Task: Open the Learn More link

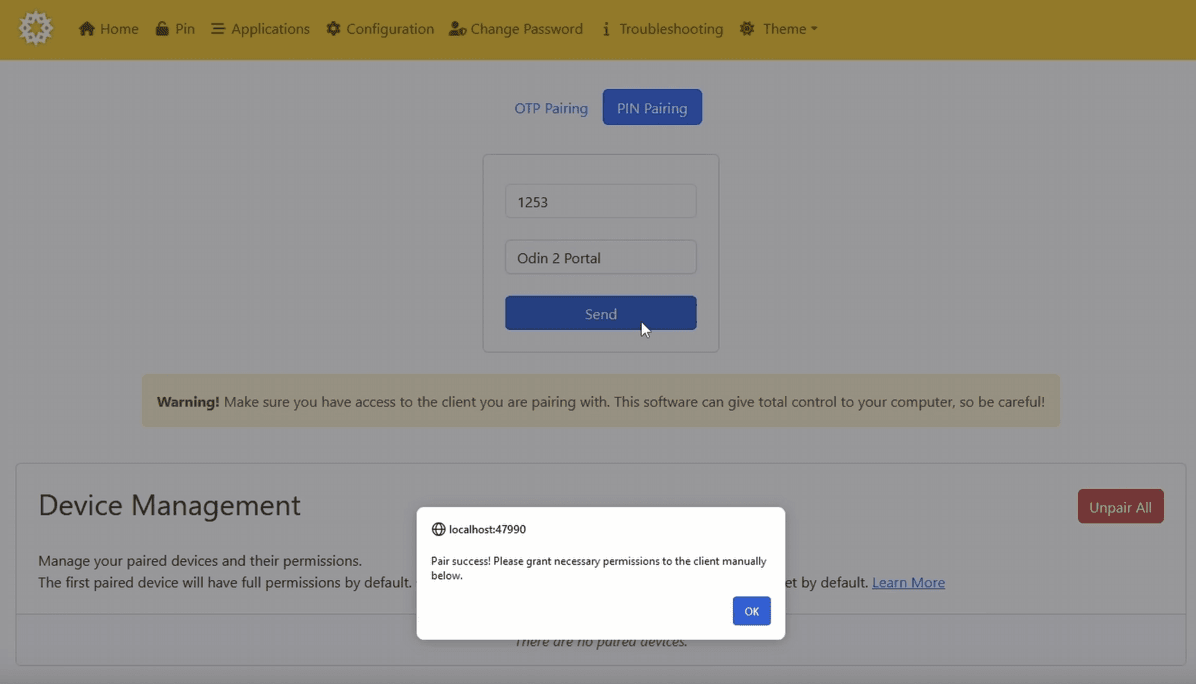Action: (x=908, y=582)
